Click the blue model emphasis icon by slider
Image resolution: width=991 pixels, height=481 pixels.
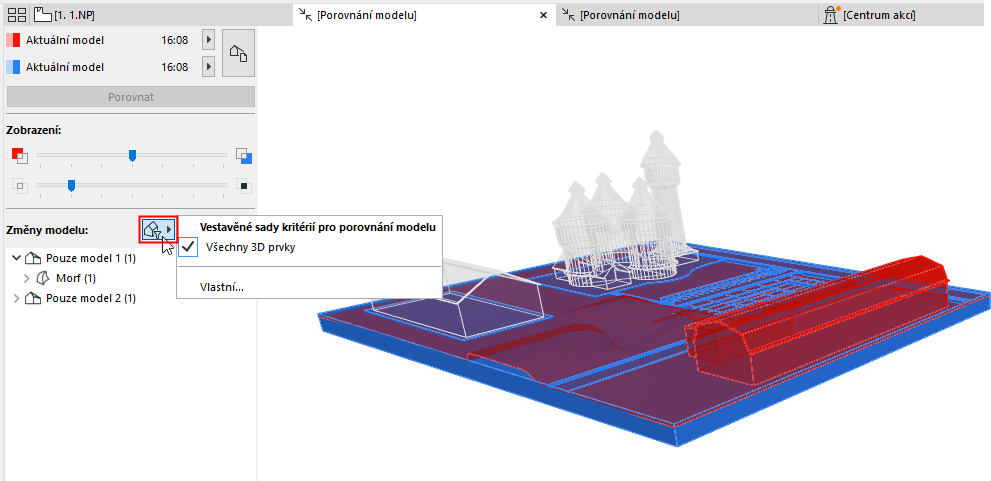(244, 155)
